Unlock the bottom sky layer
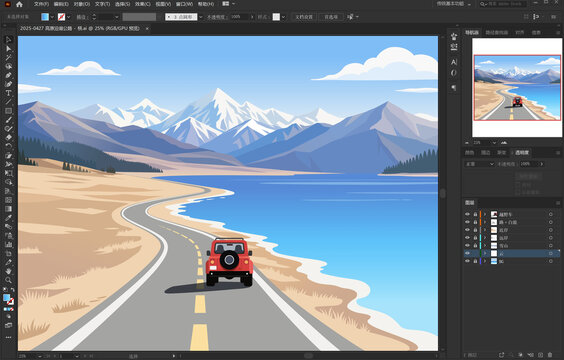 click(475, 261)
